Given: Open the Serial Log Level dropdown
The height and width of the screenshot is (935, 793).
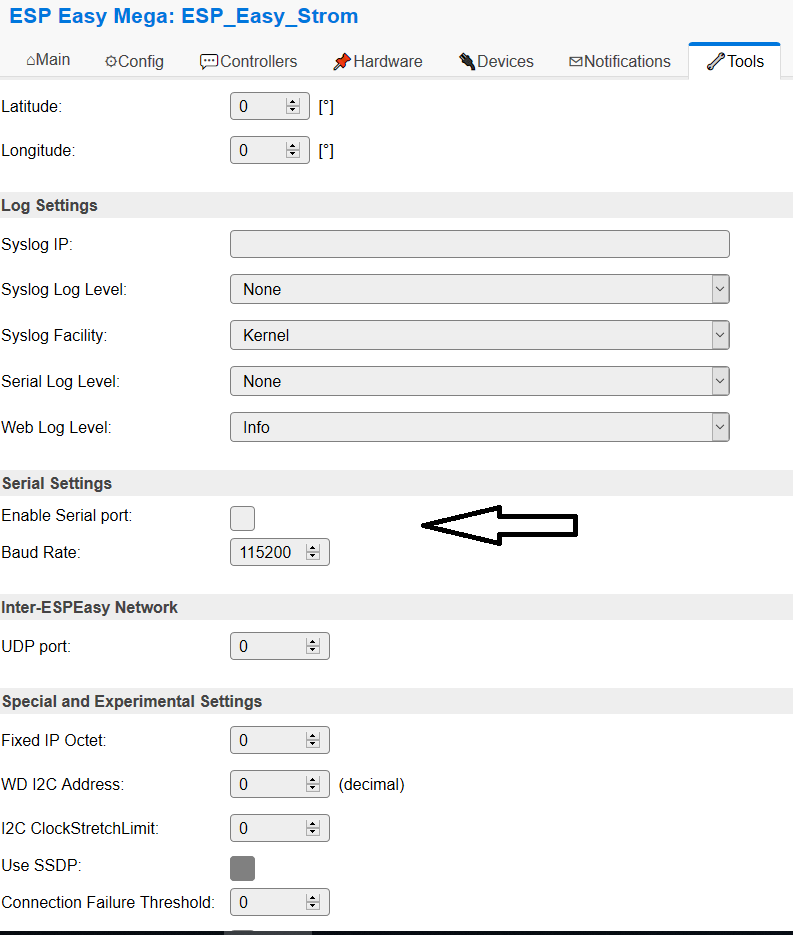Looking at the screenshot, I should coord(480,381).
